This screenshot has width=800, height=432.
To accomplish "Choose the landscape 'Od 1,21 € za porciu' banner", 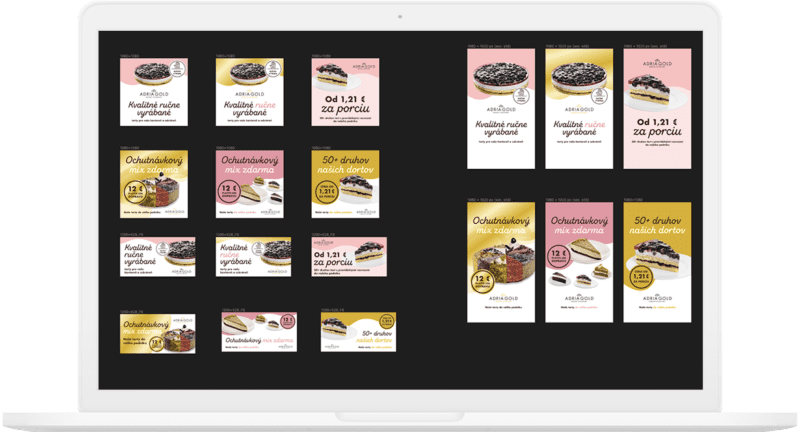I will 347,257.
